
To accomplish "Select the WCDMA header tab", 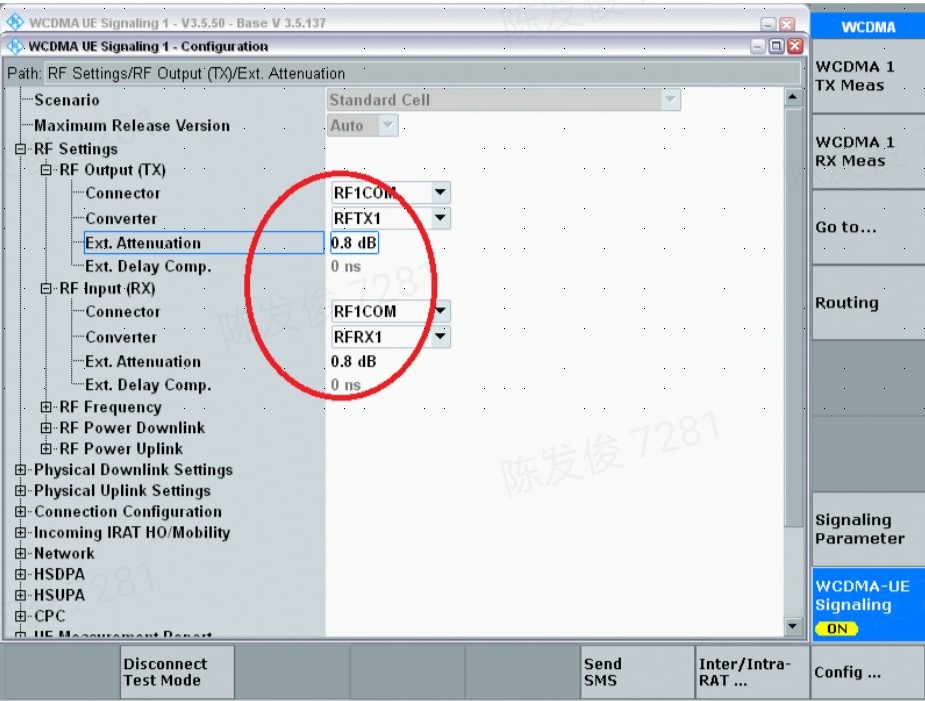I will pyautogui.click(x=868, y=27).
